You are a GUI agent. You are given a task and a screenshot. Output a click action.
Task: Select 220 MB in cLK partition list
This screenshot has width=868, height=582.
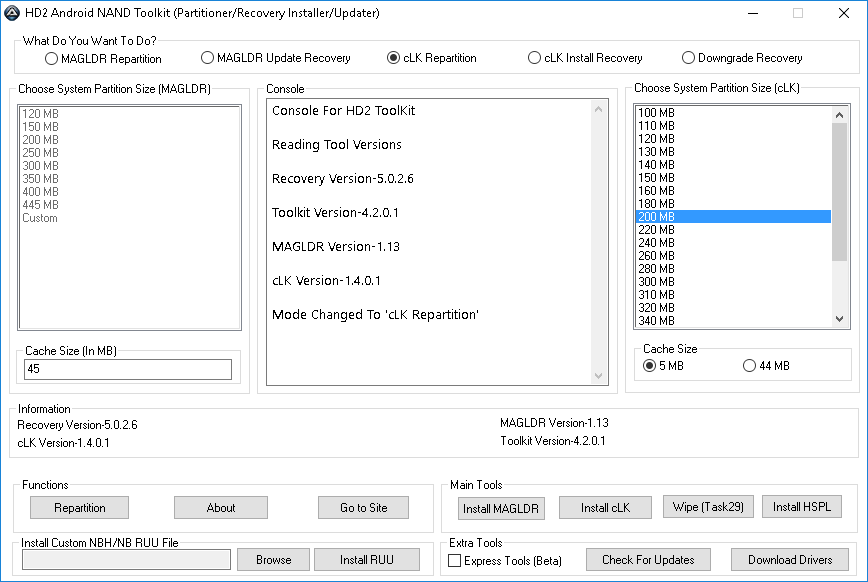[733, 230]
